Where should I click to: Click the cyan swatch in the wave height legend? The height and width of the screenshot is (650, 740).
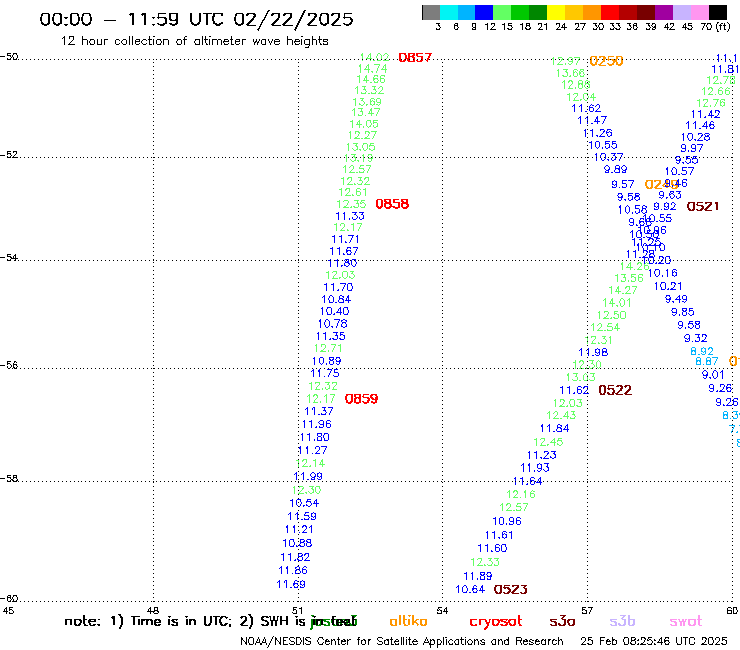449,12
